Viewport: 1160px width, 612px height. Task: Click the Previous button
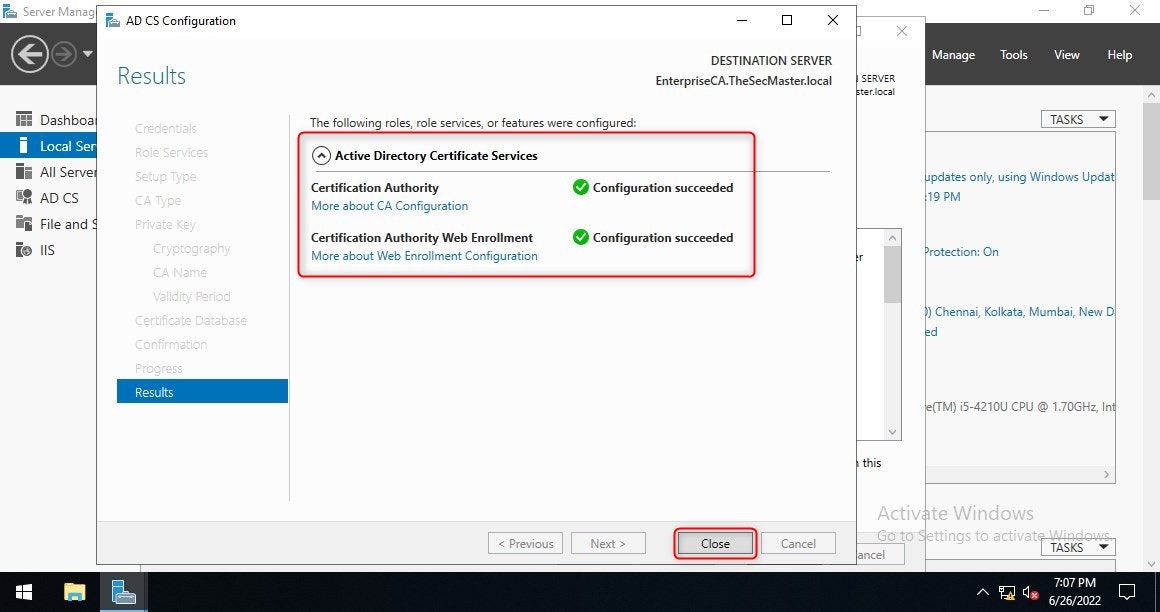(525, 543)
